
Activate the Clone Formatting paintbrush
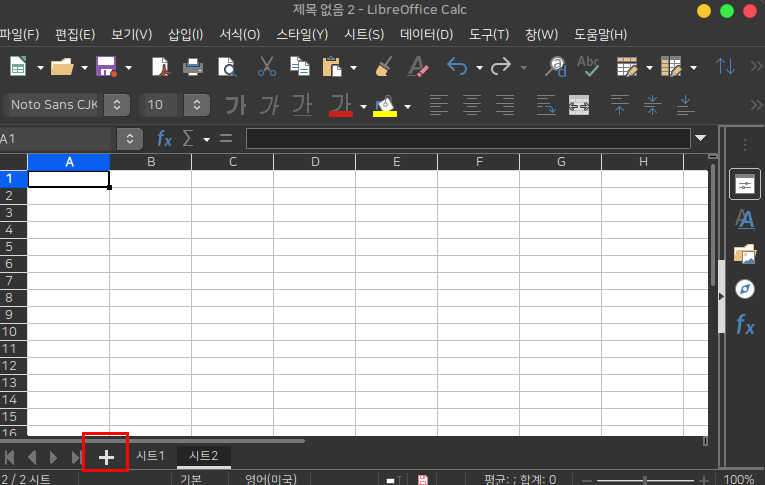pyautogui.click(x=382, y=67)
